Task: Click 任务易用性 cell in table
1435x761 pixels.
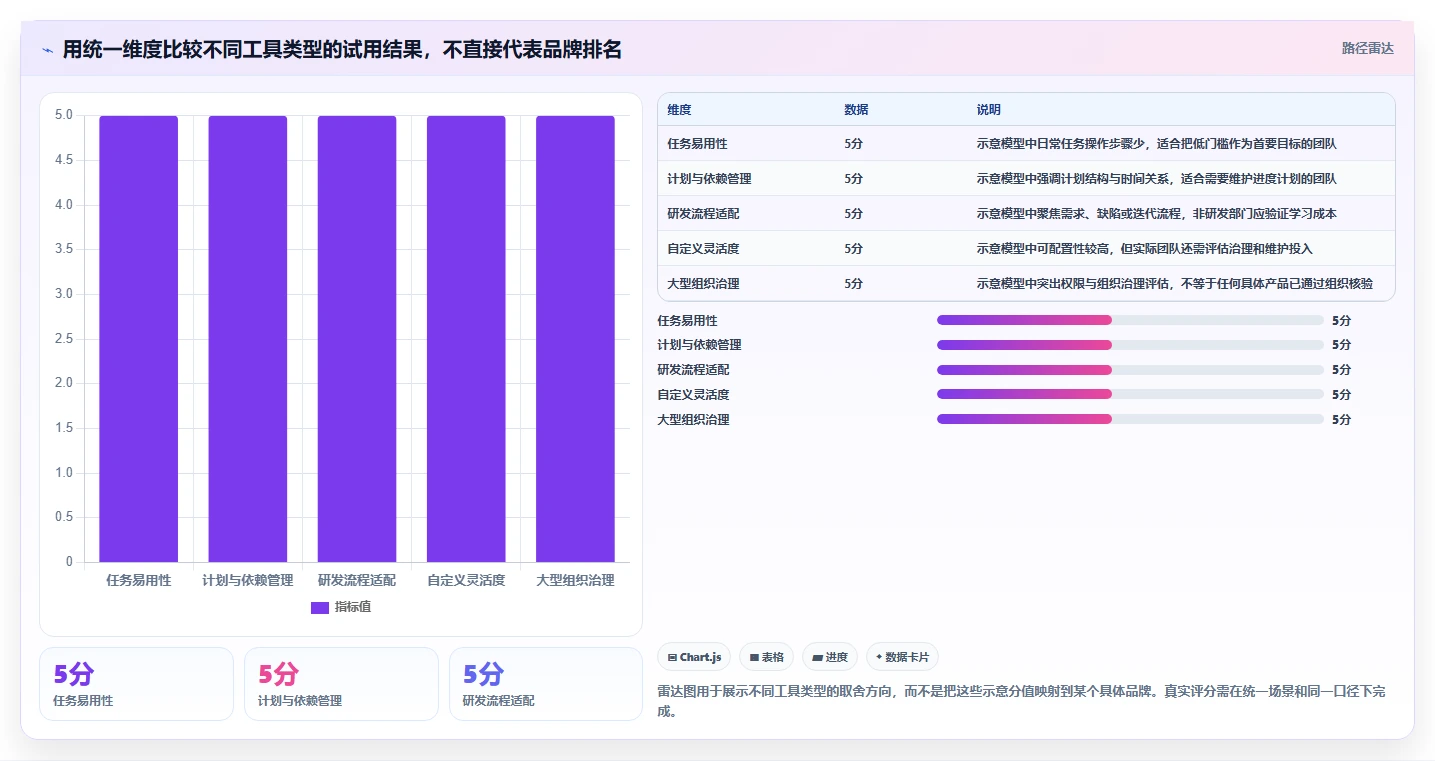Action: pos(697,144)
